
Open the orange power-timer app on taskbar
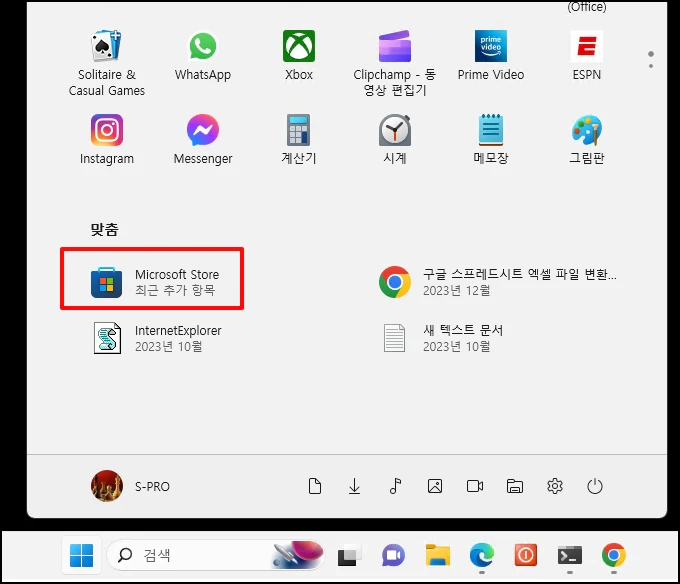[526, 555]
